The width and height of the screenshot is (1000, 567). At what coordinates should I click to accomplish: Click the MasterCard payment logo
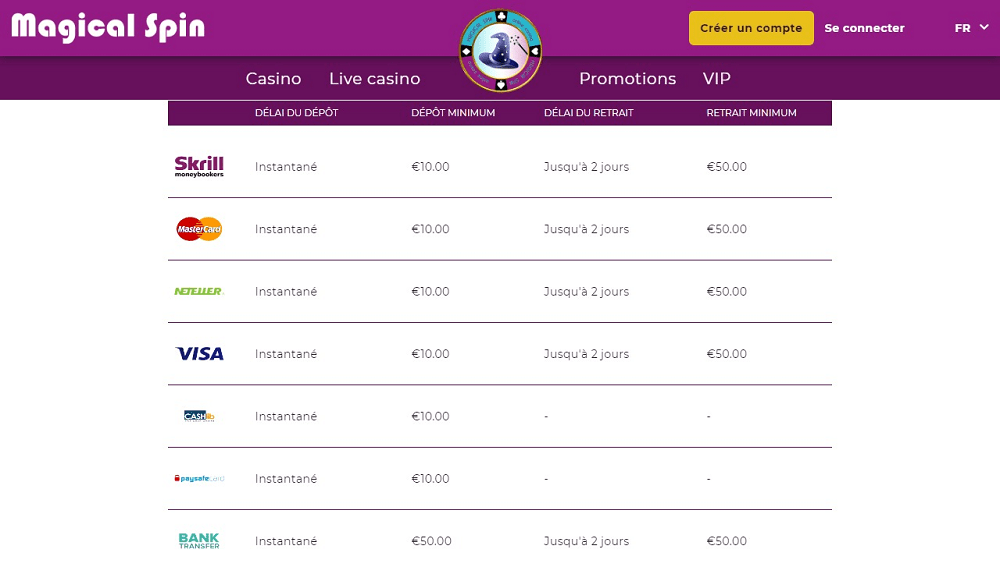199,229
